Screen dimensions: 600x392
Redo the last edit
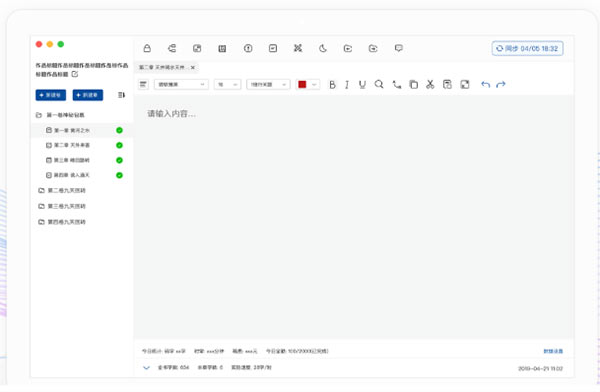pos(501,85)
